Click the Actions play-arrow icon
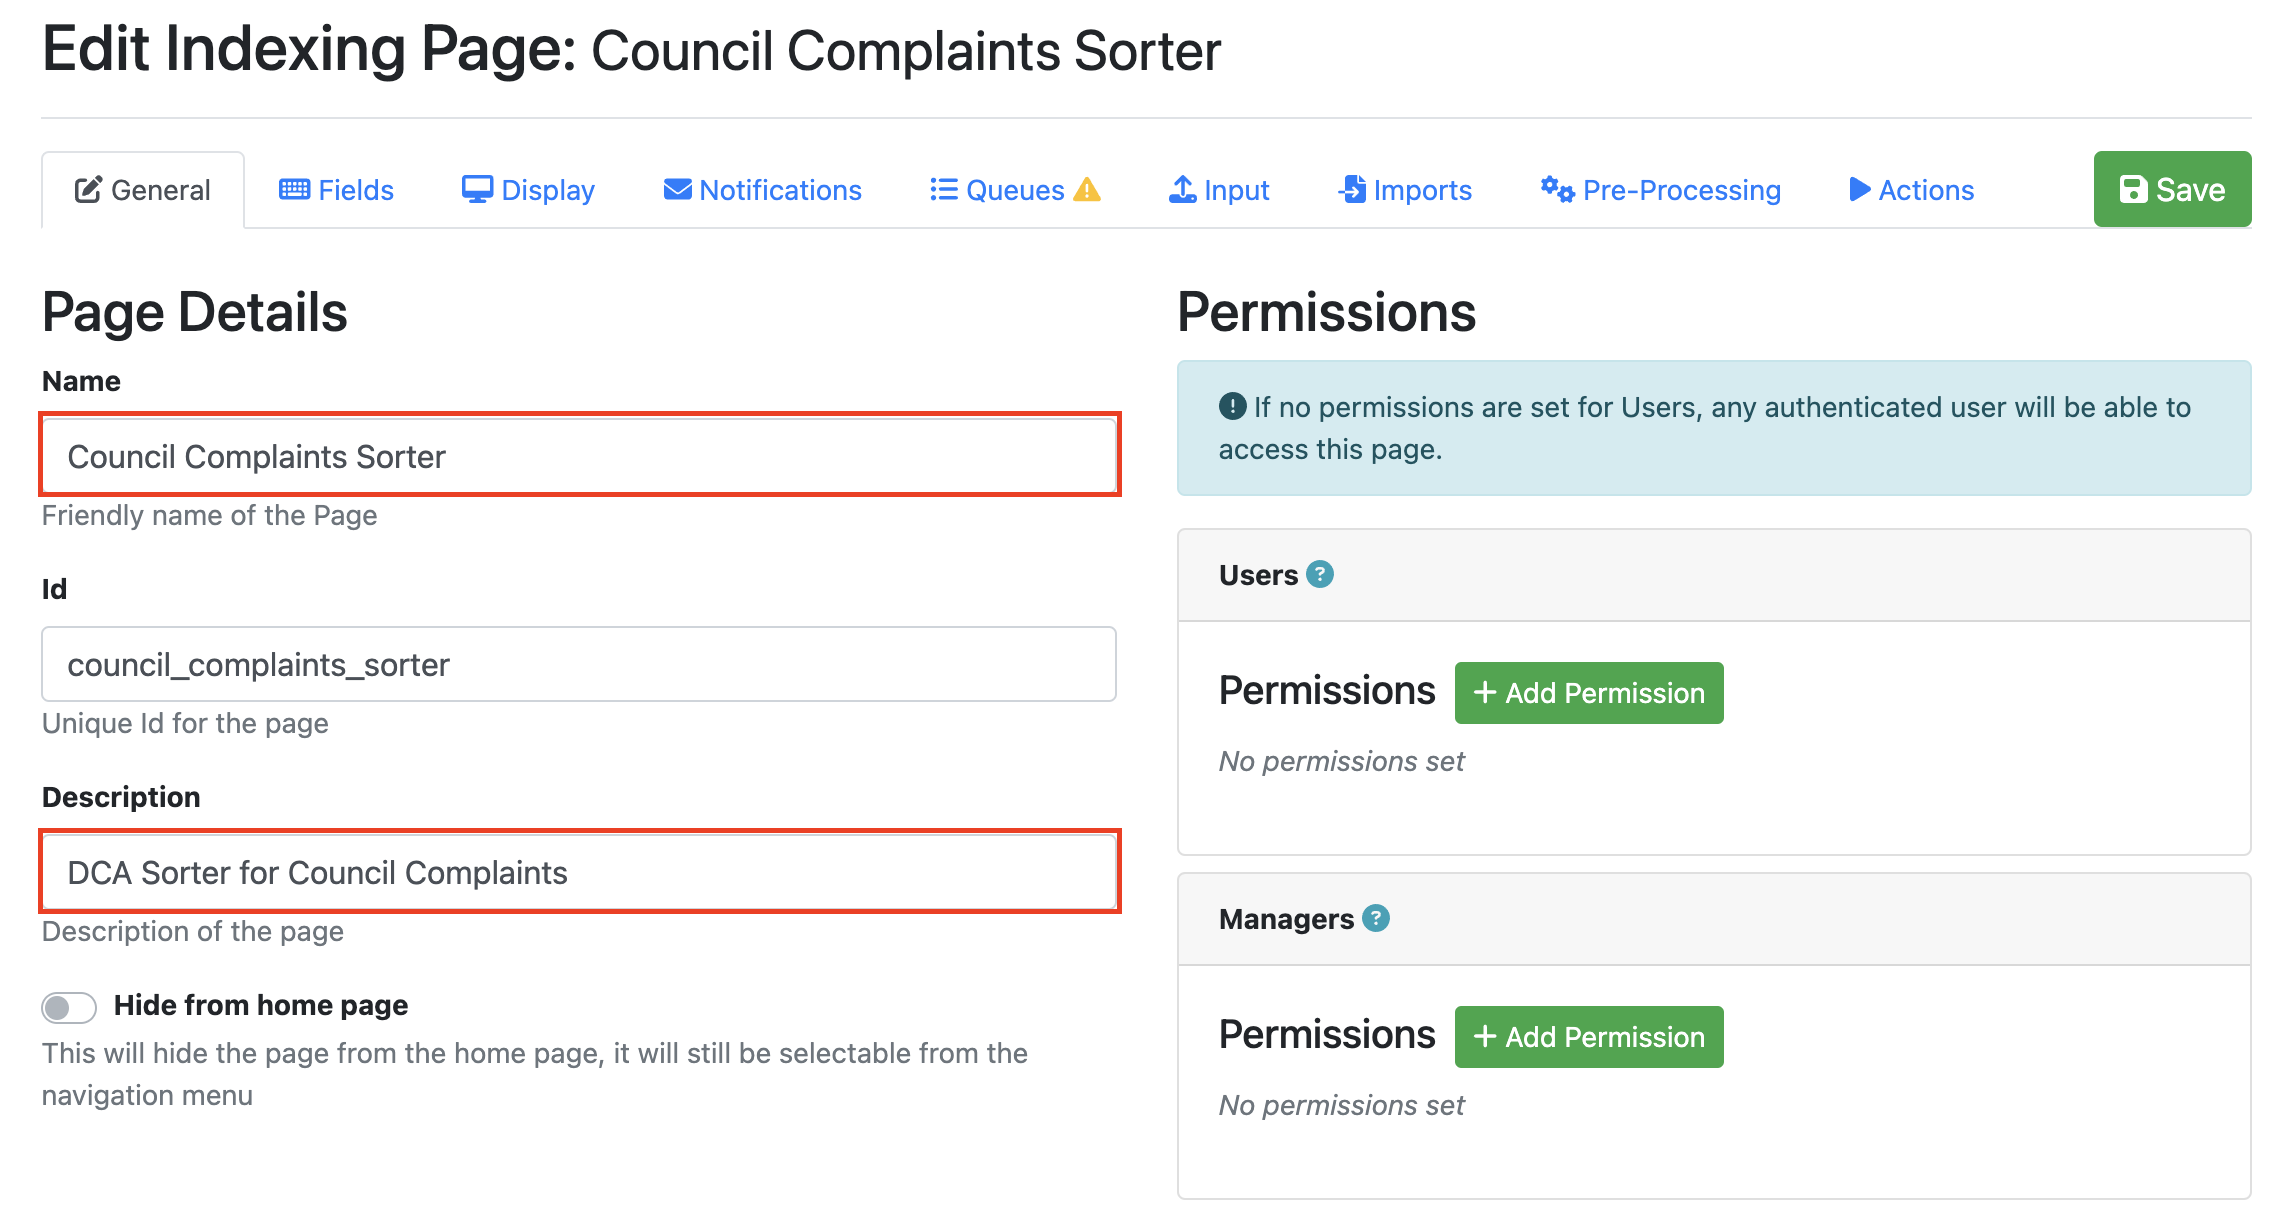 [x=1859, y=189]
